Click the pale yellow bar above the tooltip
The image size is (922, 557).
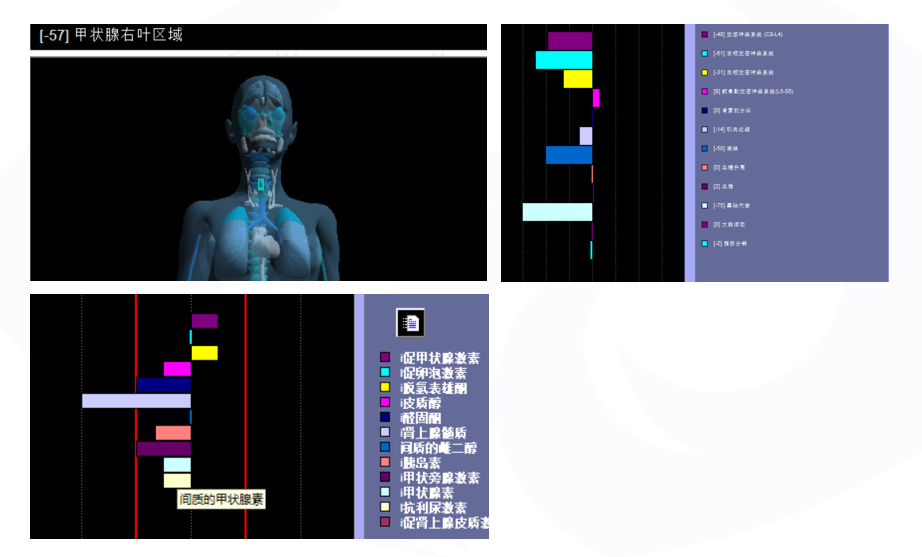[x=177, y=480]
